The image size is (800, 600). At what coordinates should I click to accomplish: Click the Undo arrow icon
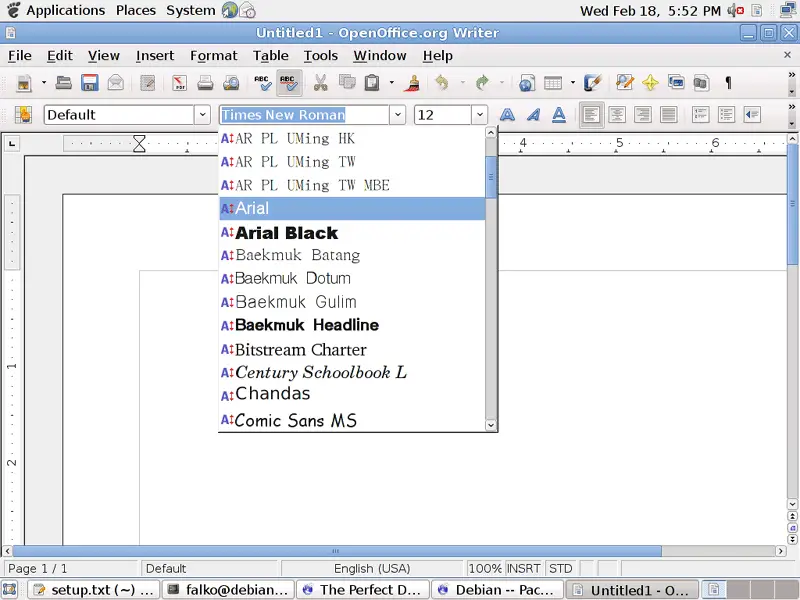(442, 83)
